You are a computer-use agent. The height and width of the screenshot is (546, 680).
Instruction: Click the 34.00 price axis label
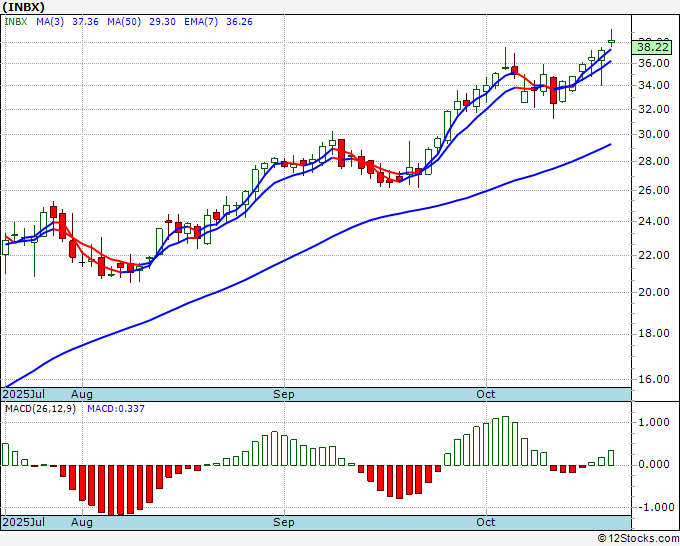coord(654,85)
